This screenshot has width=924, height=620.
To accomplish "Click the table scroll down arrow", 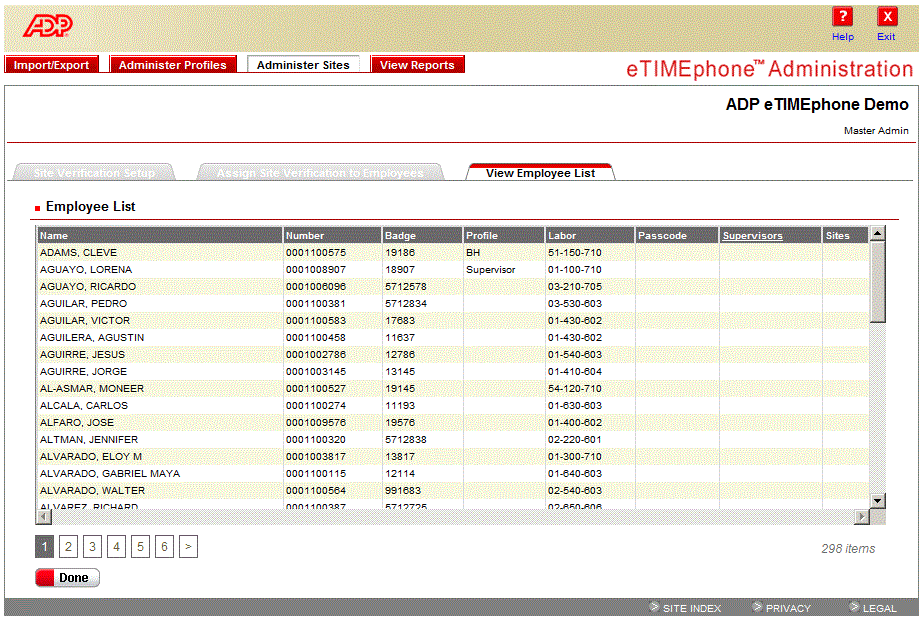I will point(877,500).
